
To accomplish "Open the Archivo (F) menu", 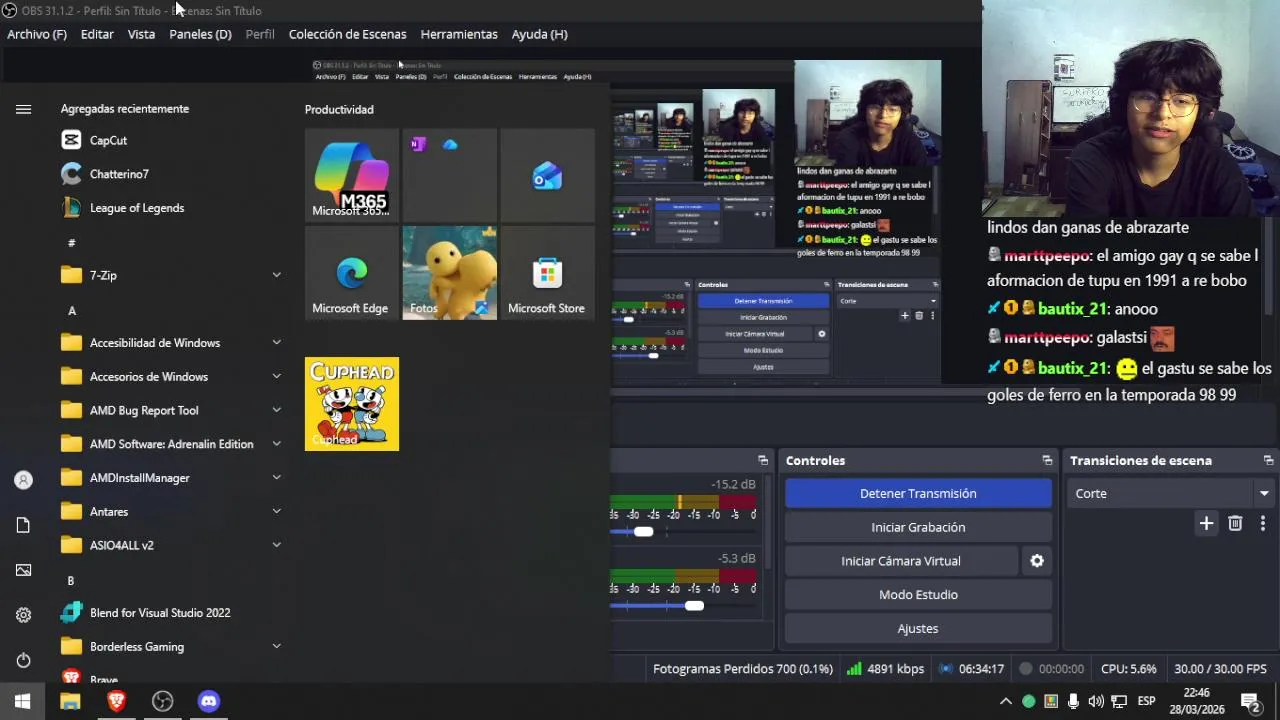I will click(37, 34).
